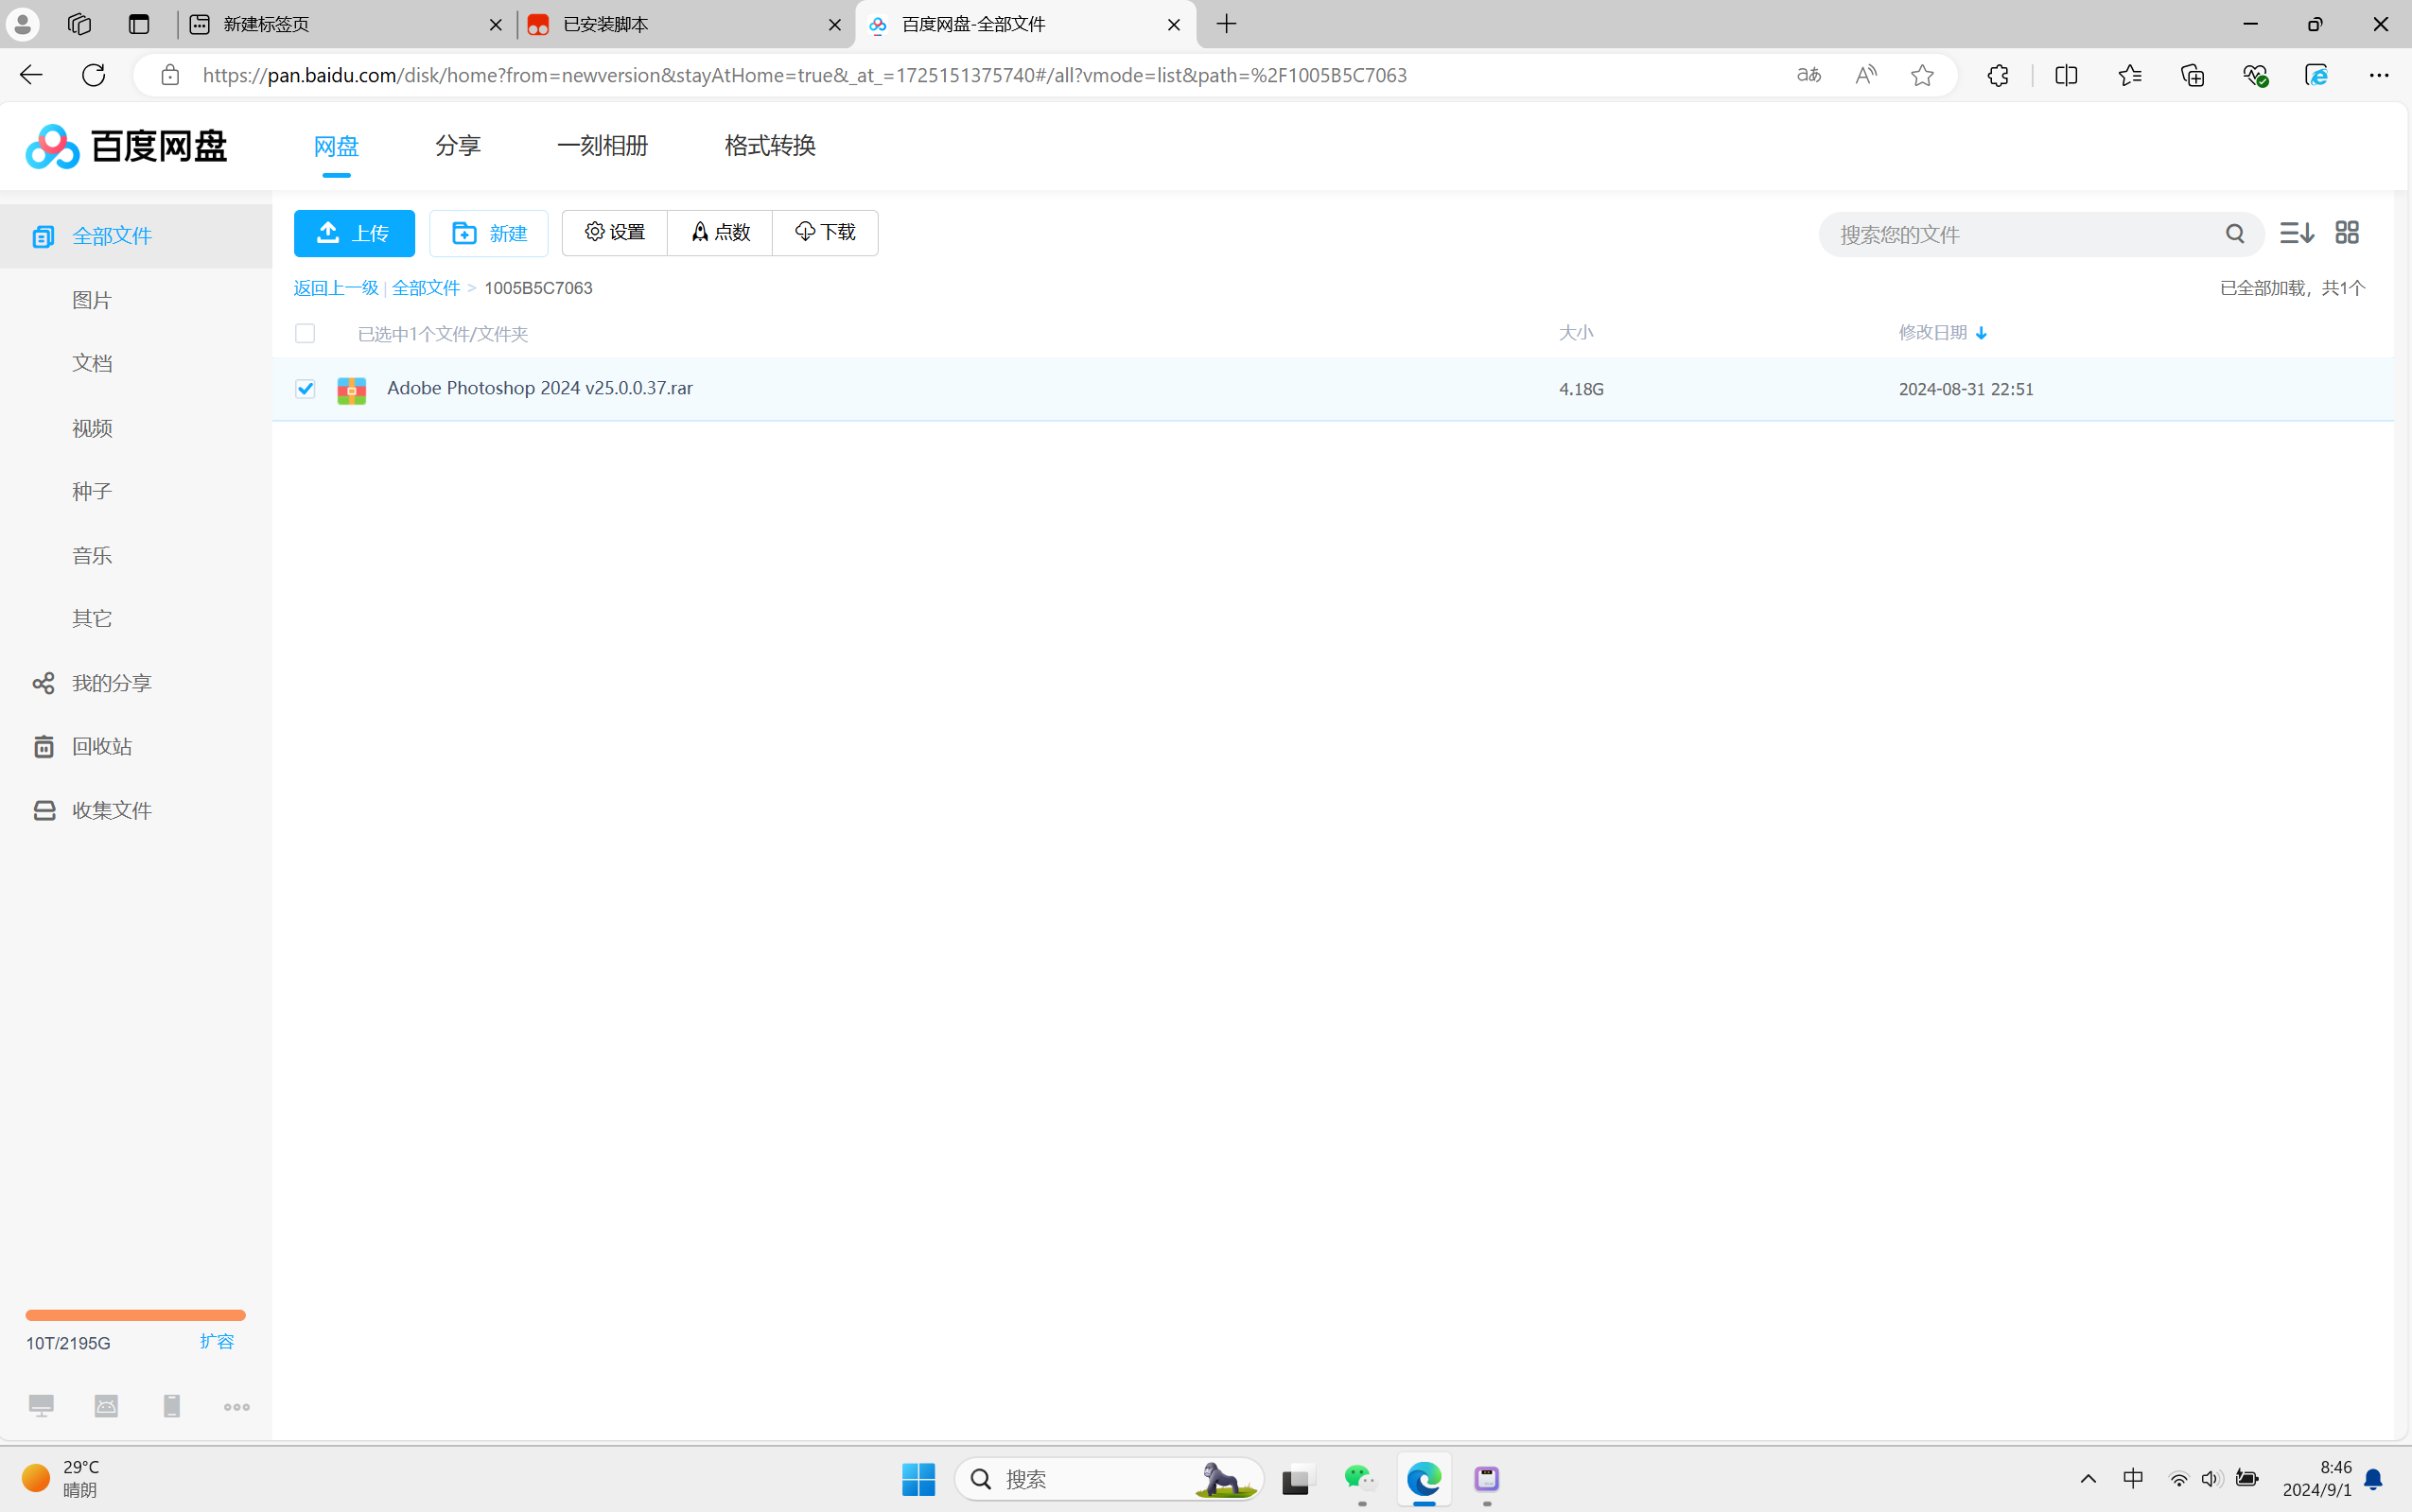This screenshot has width=2412, height=1512.
Task: Show hidden system tray icons chevron
Action: point(2088,1478)
